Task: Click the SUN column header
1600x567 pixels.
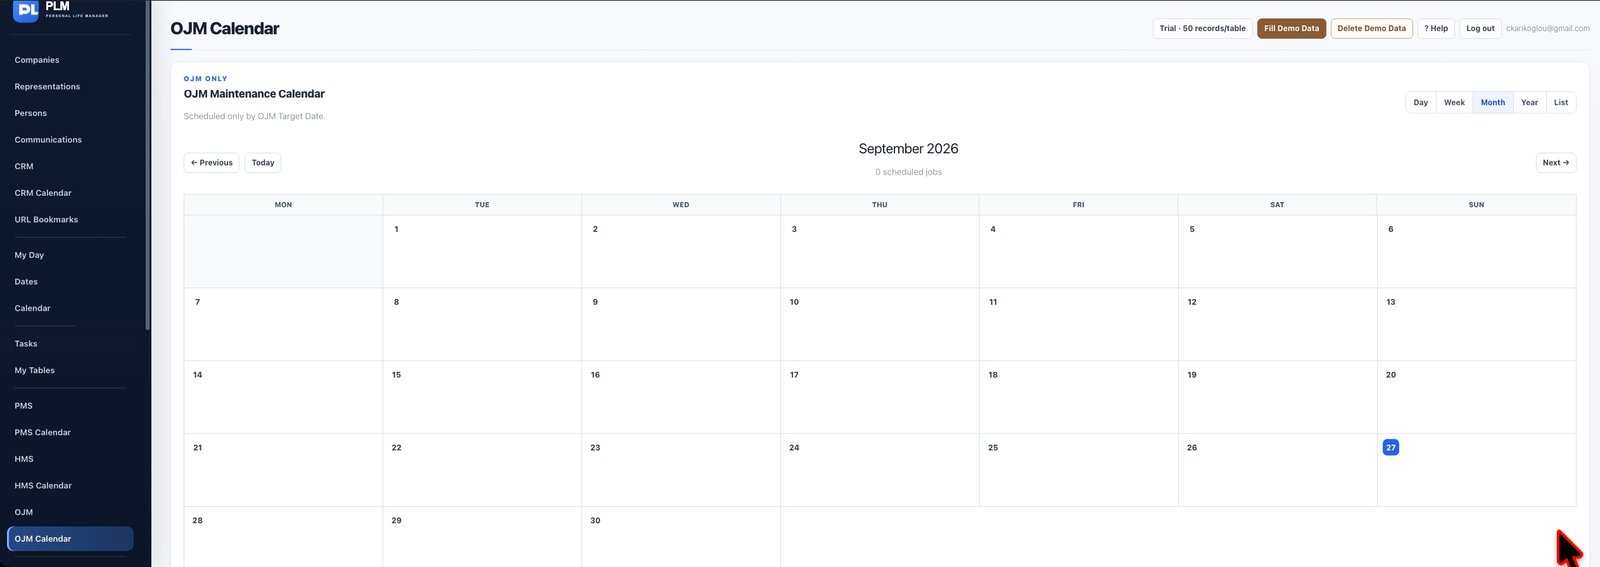Action: [1476, 204]
